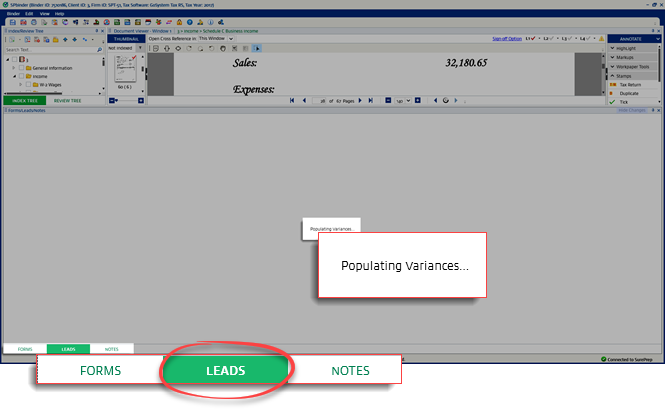Image resolution: width=665 pixels, height=418 pixels.
Task: Click the yellow folder icon in tree toolbar
Action: tap(56, 40)
